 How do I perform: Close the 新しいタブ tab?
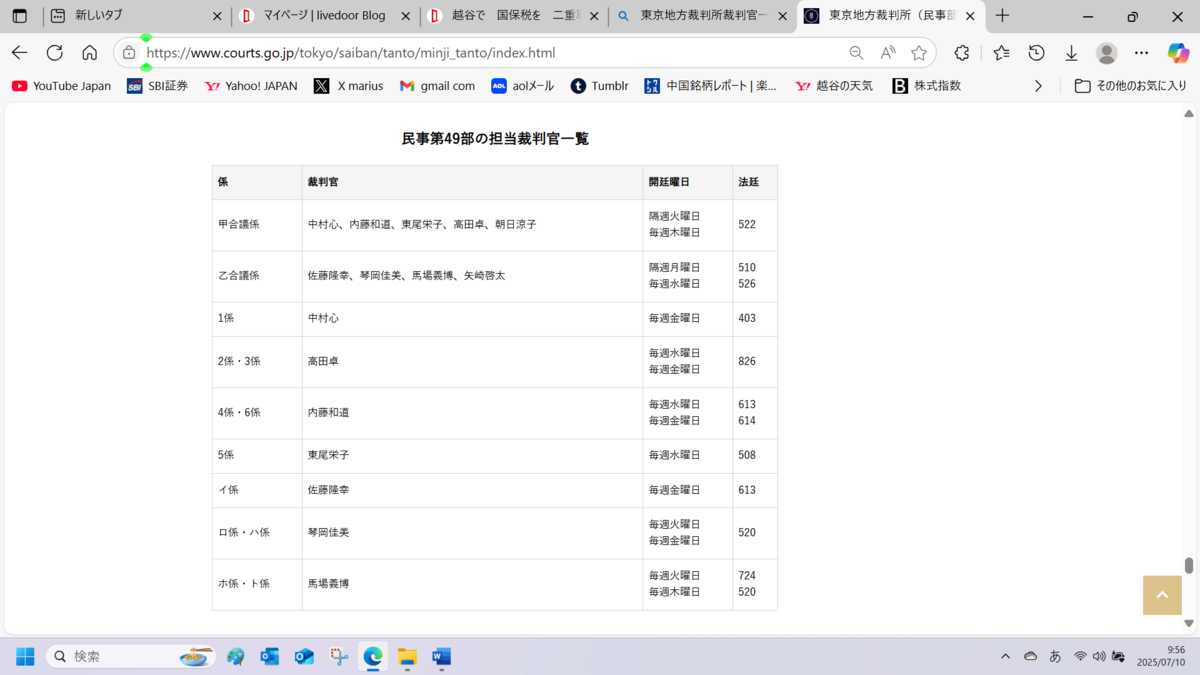(218, 16)
